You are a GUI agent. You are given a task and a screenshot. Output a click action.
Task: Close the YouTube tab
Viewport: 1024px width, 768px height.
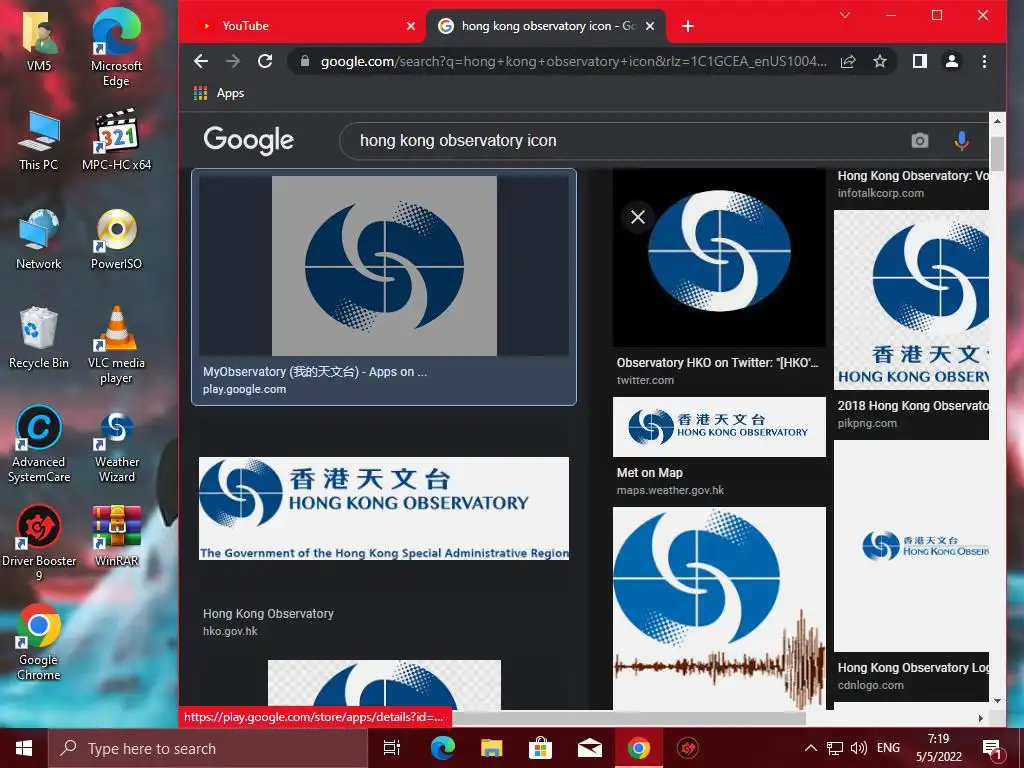click(x=411, y=26)
